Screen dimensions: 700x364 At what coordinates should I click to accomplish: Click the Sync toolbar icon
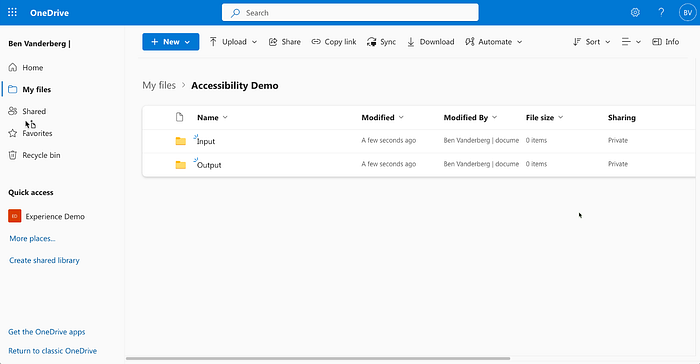coord(371,42)
